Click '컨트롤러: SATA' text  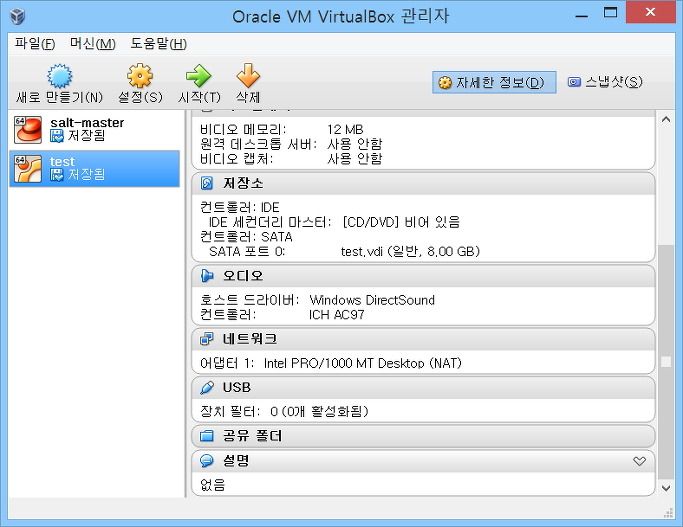pos(246,237)
